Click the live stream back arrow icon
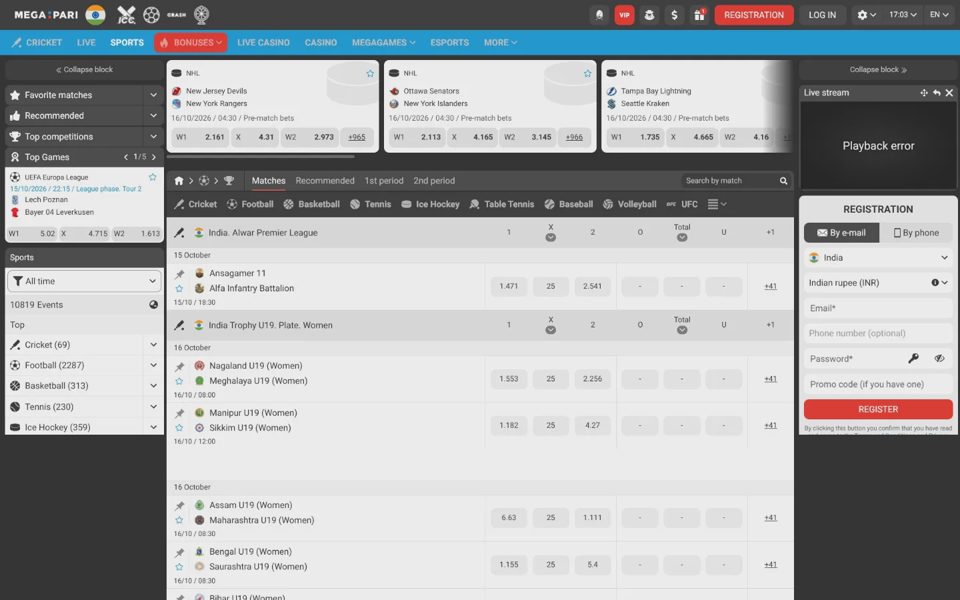This screenshot has height=600, width=960. point(937,92)
